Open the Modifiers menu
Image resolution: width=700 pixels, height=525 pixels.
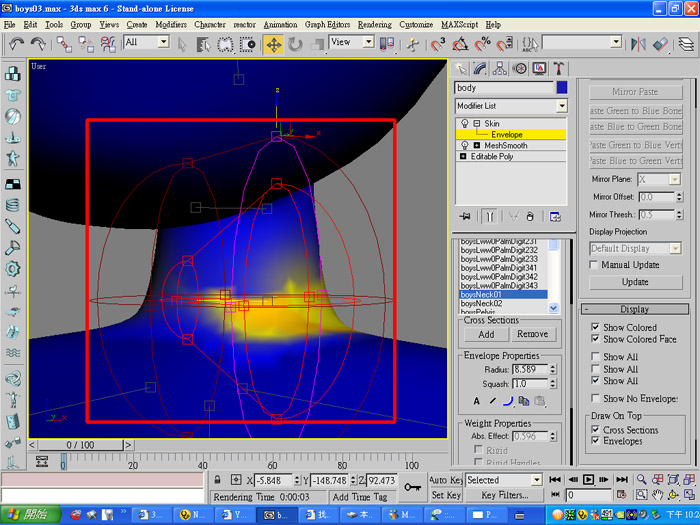(x=171, y=25)
